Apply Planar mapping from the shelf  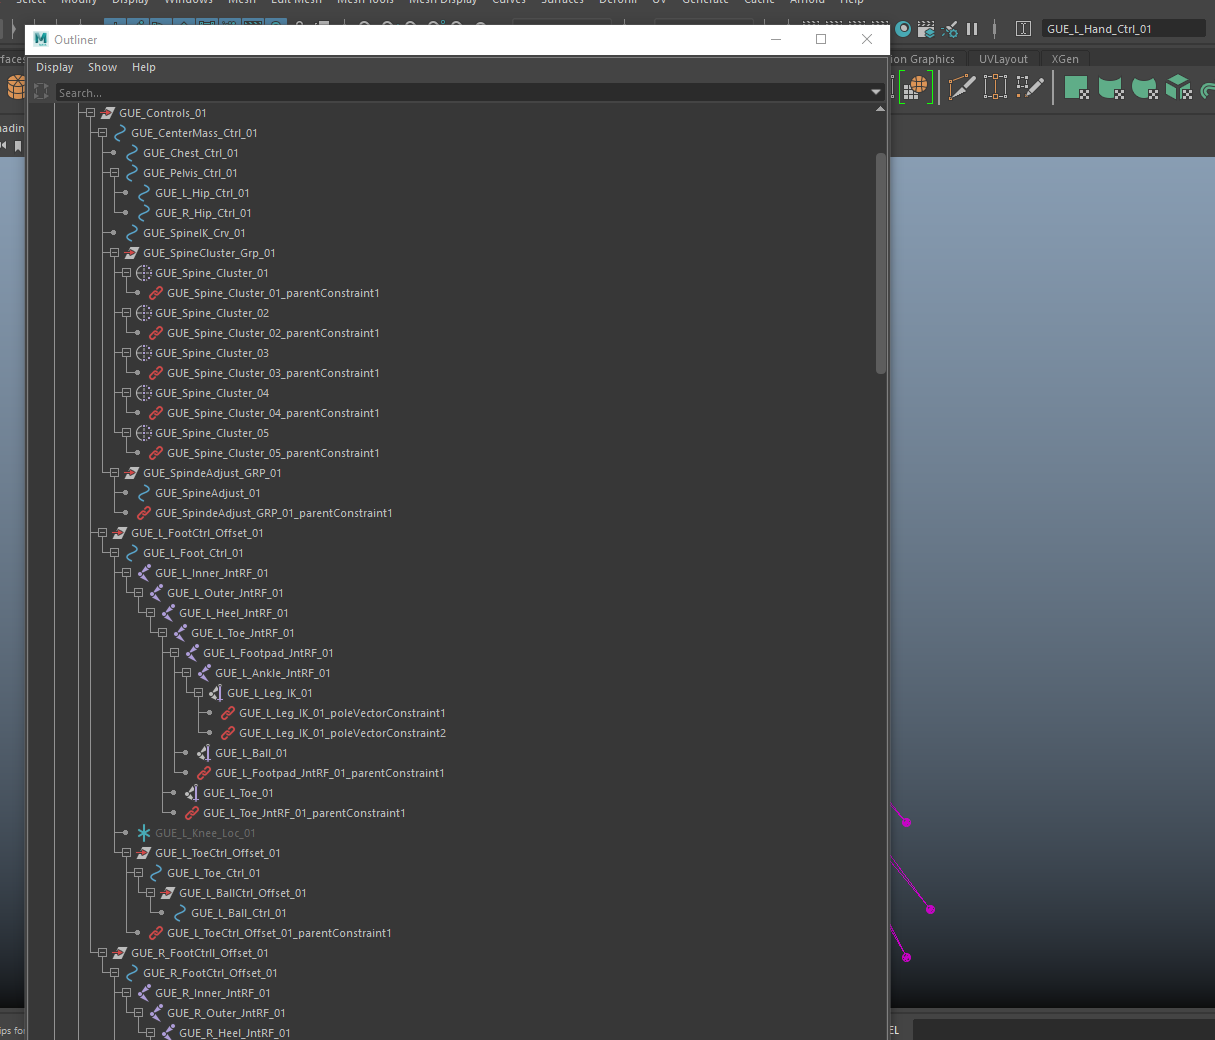(1076, 88)
